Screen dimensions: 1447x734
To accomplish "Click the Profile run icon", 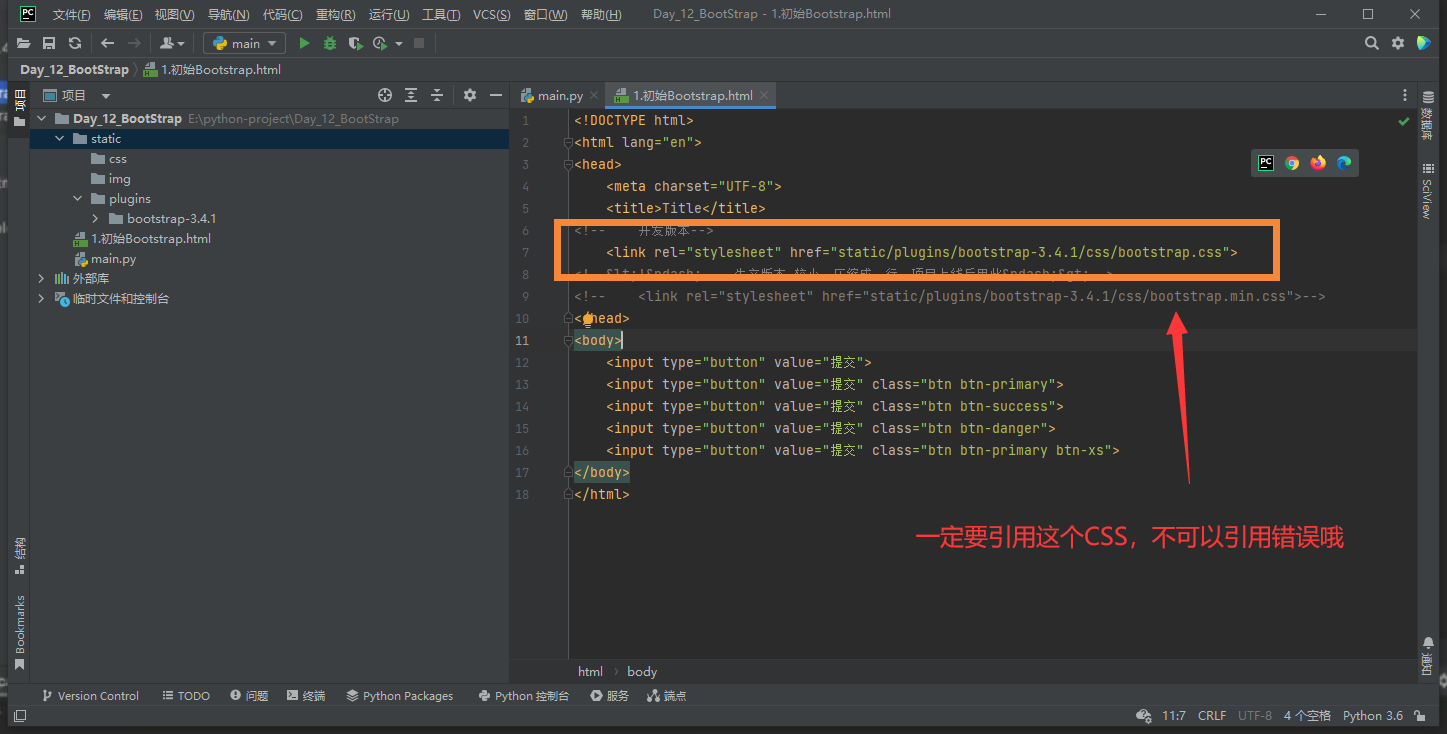I will tap(380, 43).
